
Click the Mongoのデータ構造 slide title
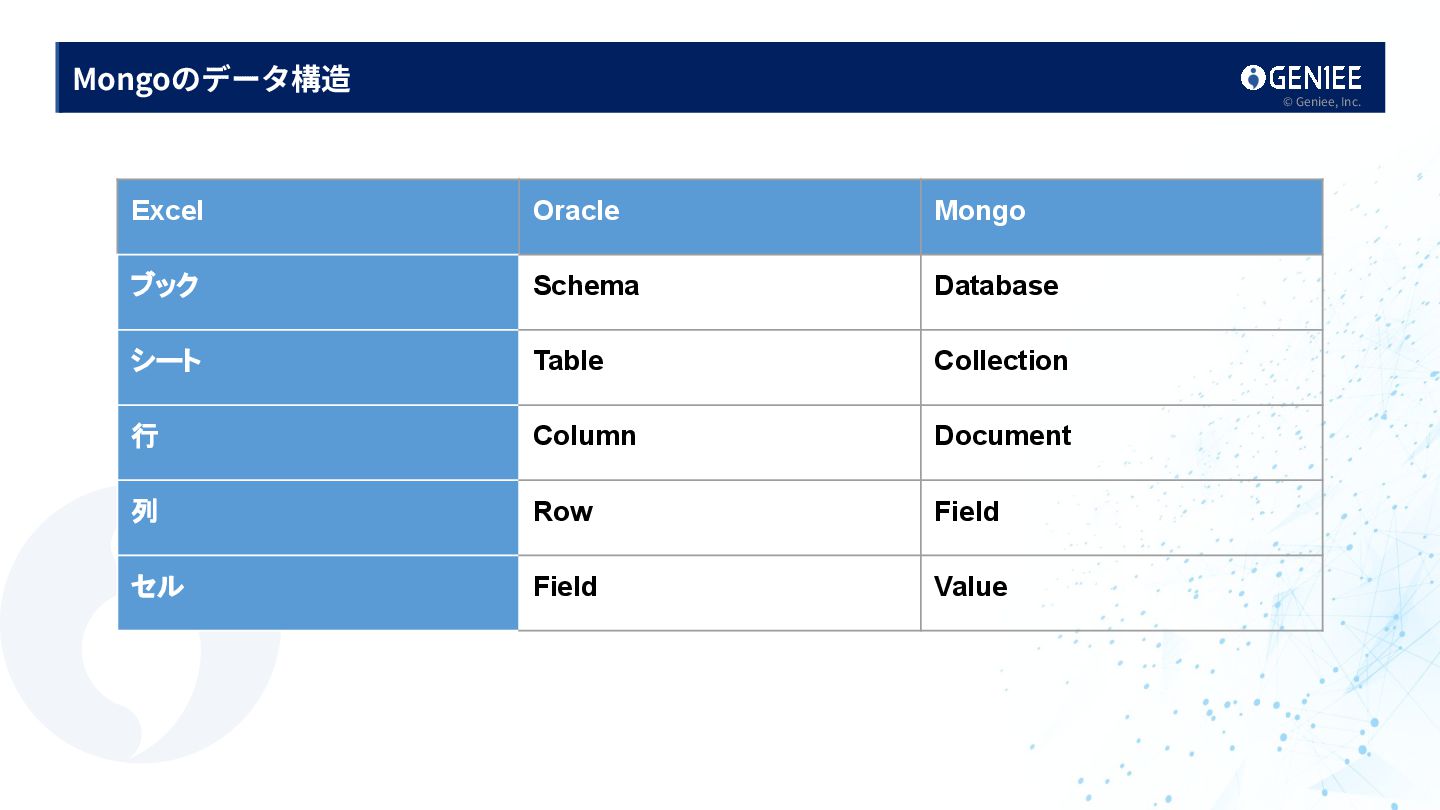[x=212, y=79]
